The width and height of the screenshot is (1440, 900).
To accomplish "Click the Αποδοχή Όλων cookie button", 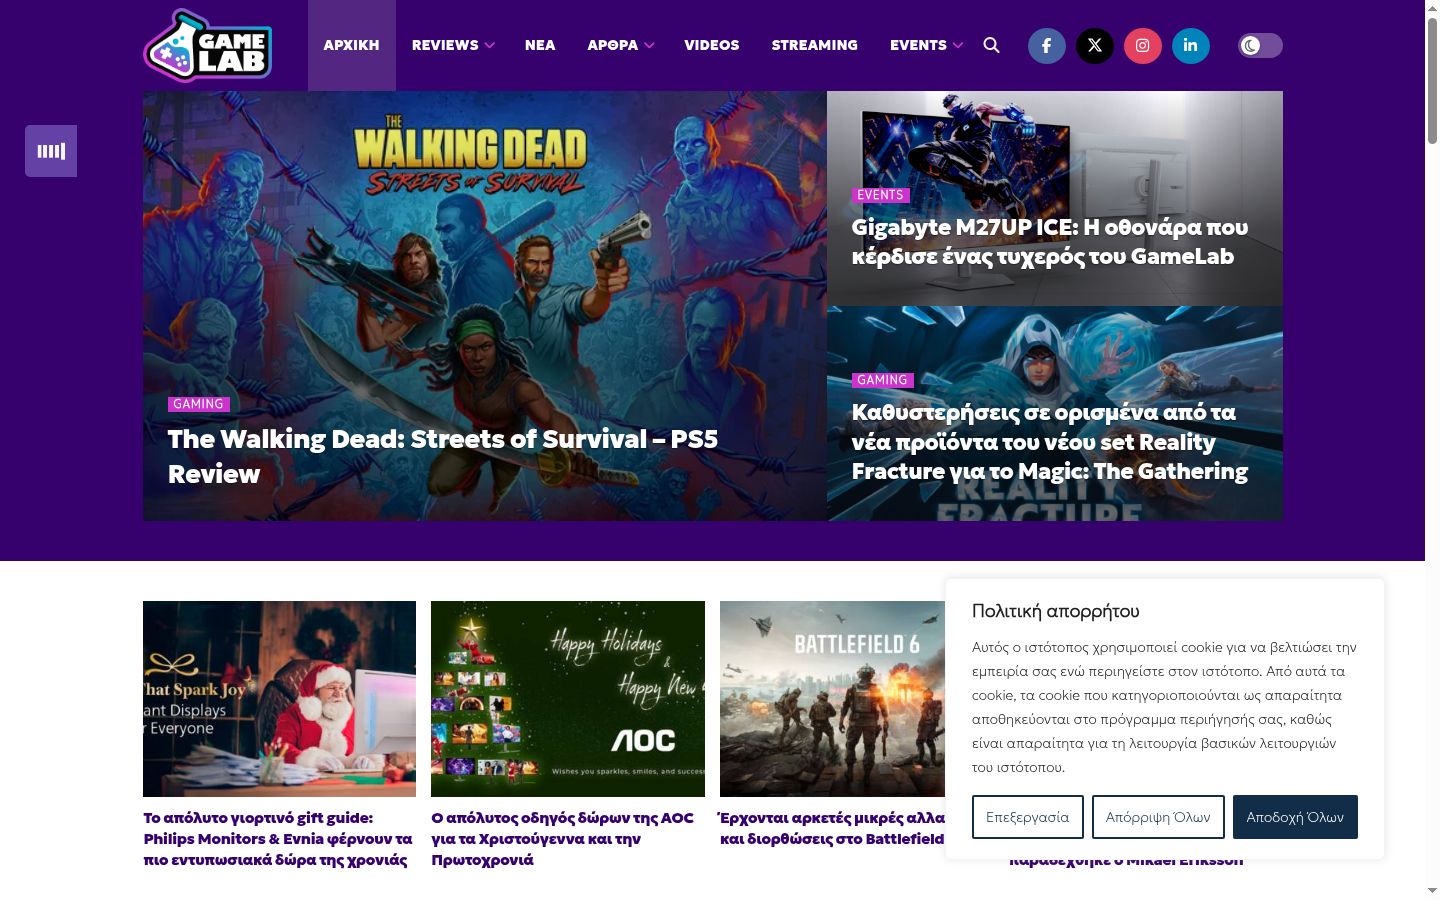I will [1295, 817].
